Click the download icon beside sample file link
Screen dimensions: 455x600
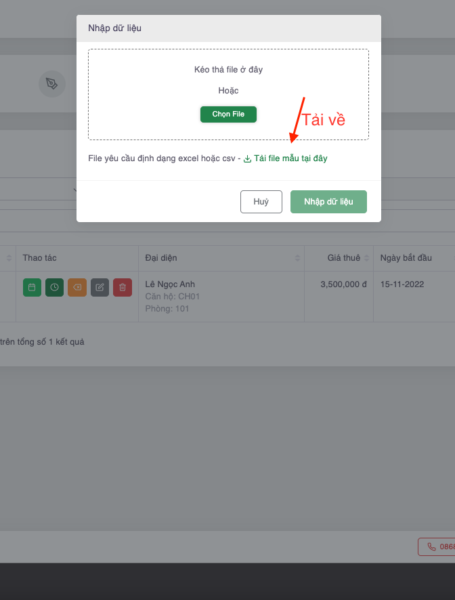247,159
